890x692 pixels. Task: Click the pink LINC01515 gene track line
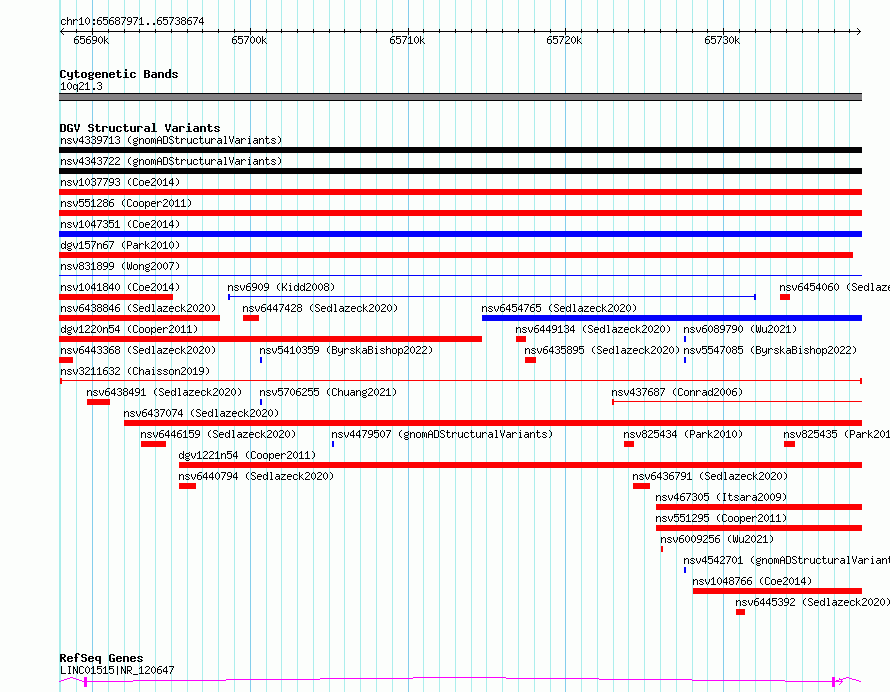460,680
